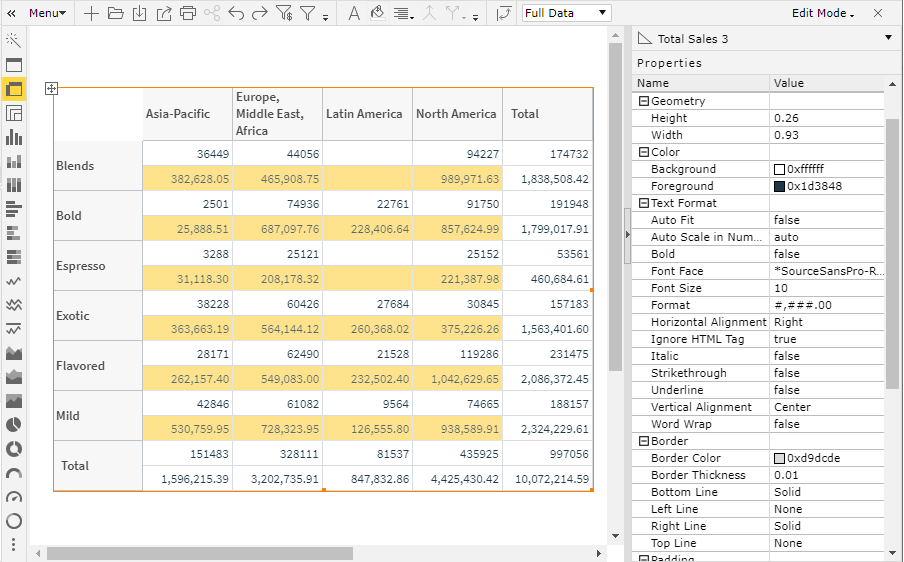Viewport: 904px width, 562px height.
Task: Click the horizontal scrollbar thumb of canvas
Action: tap(199, 554)
